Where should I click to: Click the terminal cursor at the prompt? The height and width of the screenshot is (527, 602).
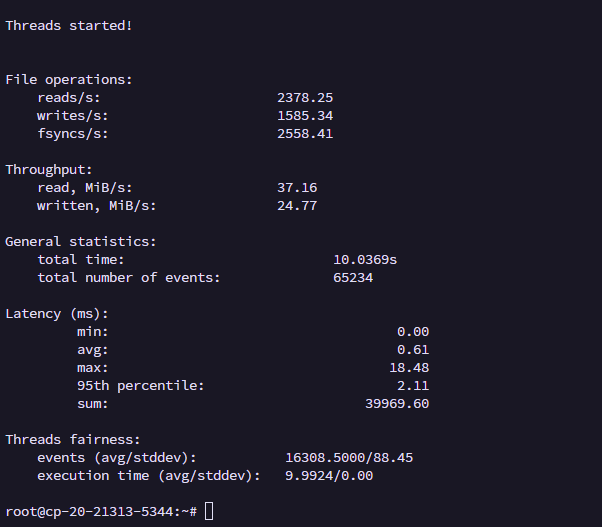coord(208,511)
